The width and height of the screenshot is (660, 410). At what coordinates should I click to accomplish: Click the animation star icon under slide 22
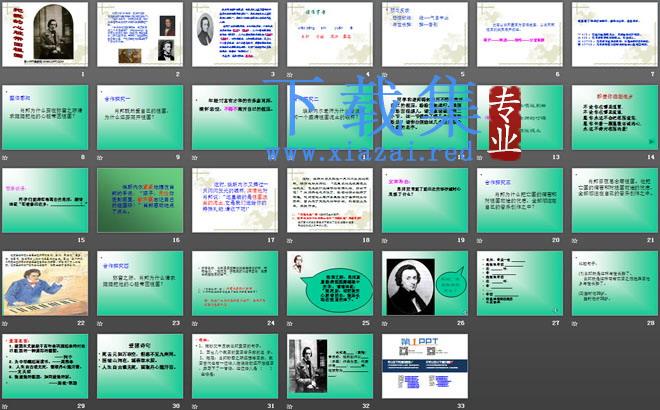[5, 323]
